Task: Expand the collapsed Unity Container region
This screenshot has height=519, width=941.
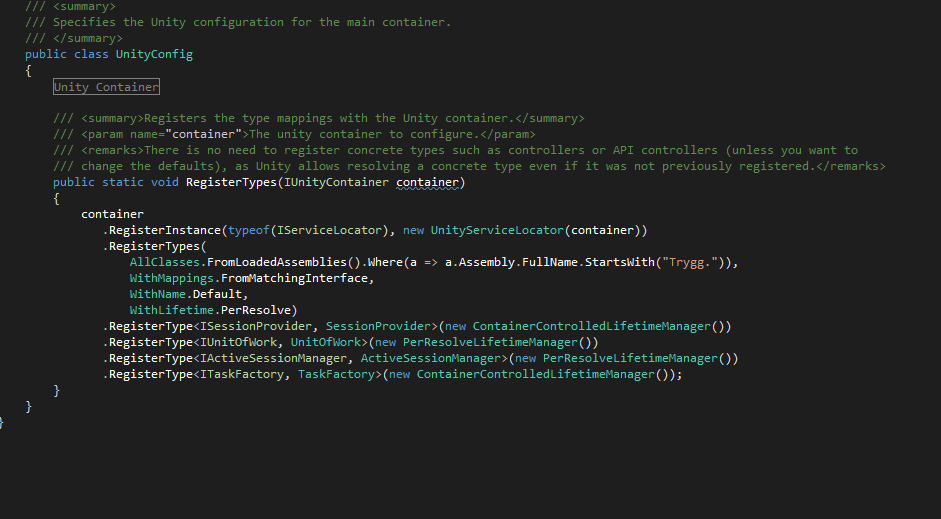Action: click(106, 87)
